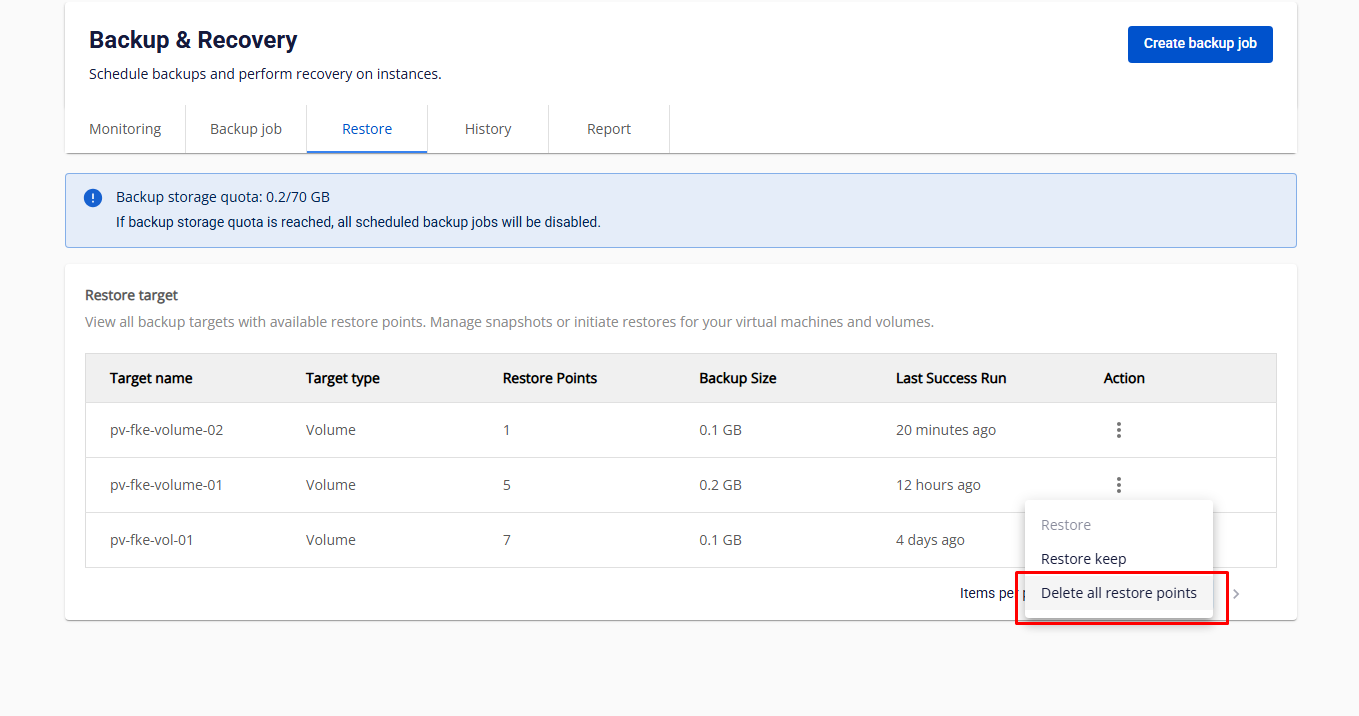Click the Restore Points column header
Image resolution: width=1359 pixels, height=716 pixels.
click(x=549, y=378)
